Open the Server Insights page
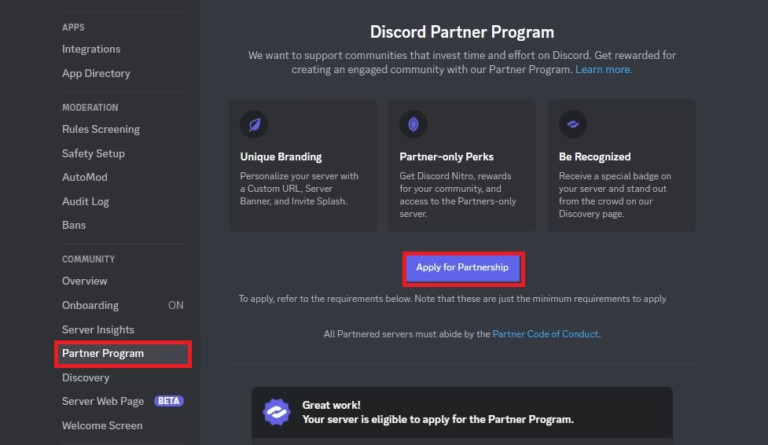Image resolution: width=768 pixels, height=445 pixels. click(98, 329)
